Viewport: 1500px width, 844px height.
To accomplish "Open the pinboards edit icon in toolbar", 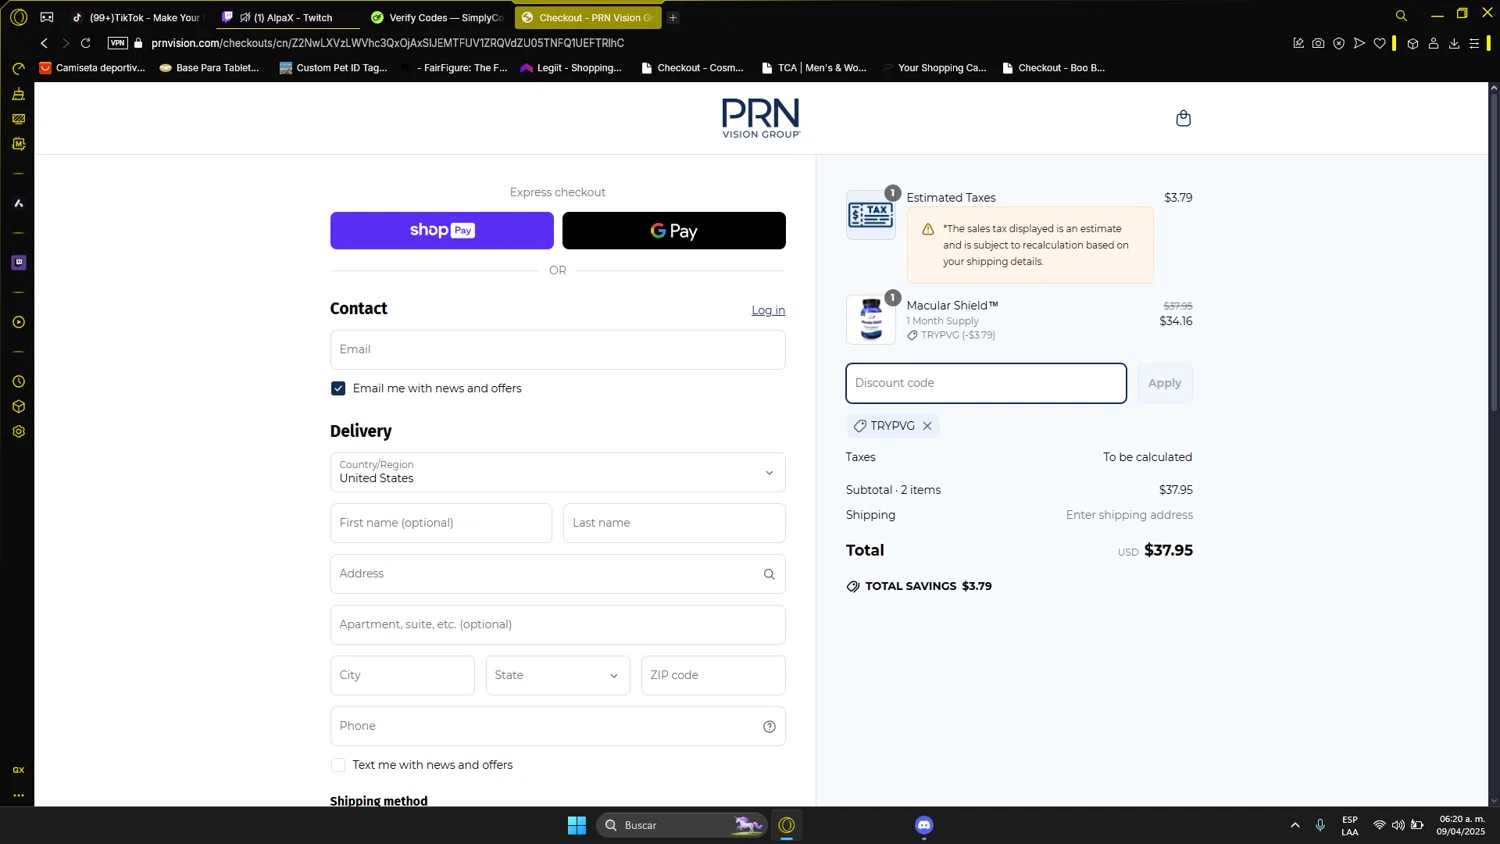I will (1298, 43).
